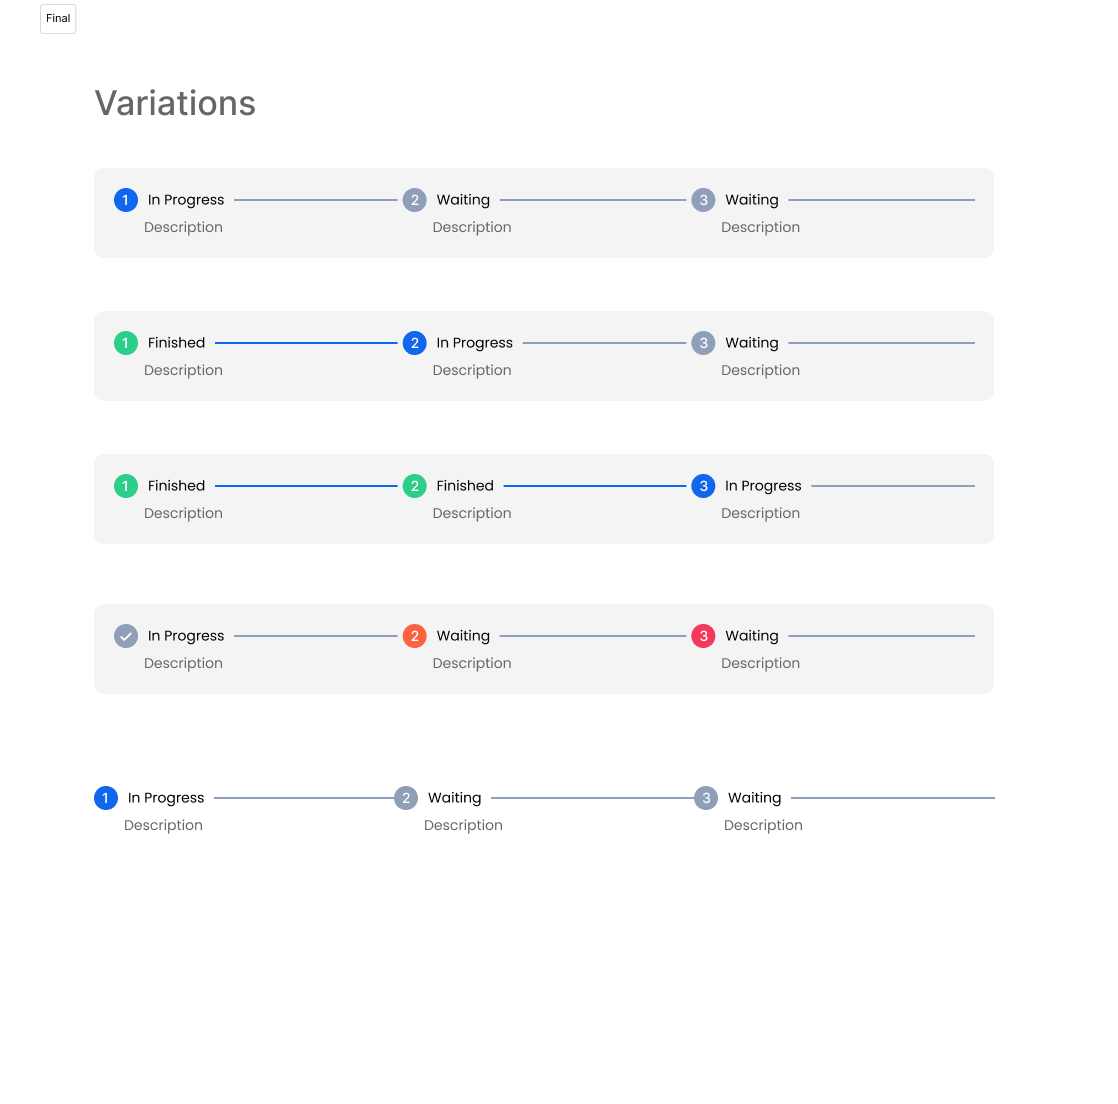This screenshot has width=1118, height=1104.
Task: Select the blue In Progress badge numbered 2
Action: click(415, 343)
